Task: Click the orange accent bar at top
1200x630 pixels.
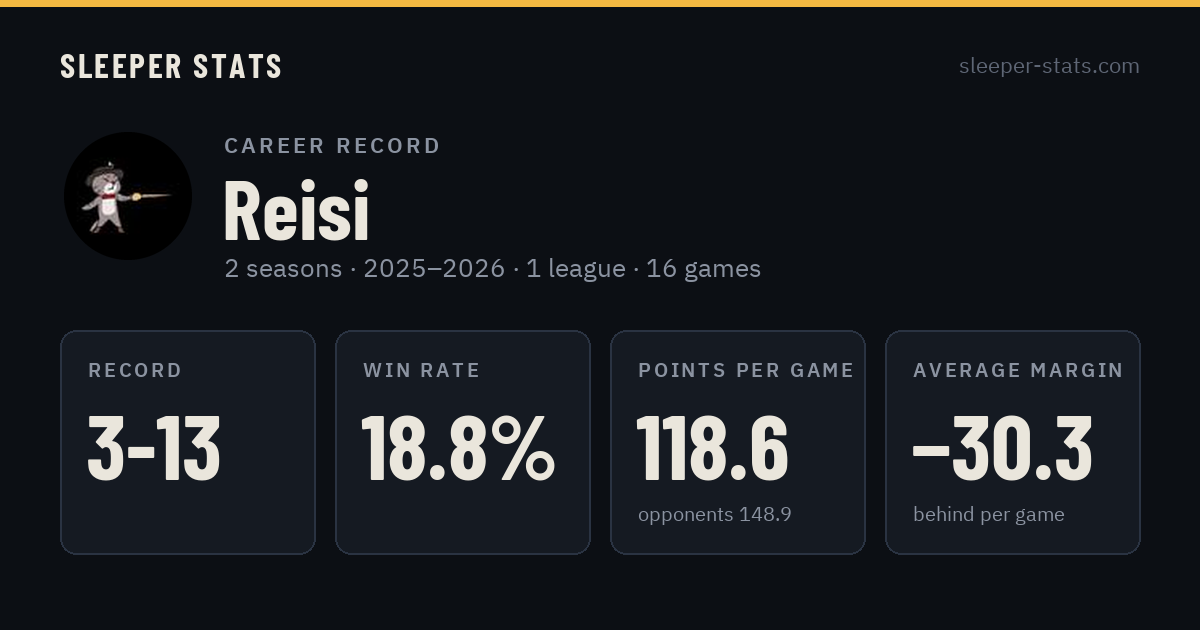Action: point(600,3)
